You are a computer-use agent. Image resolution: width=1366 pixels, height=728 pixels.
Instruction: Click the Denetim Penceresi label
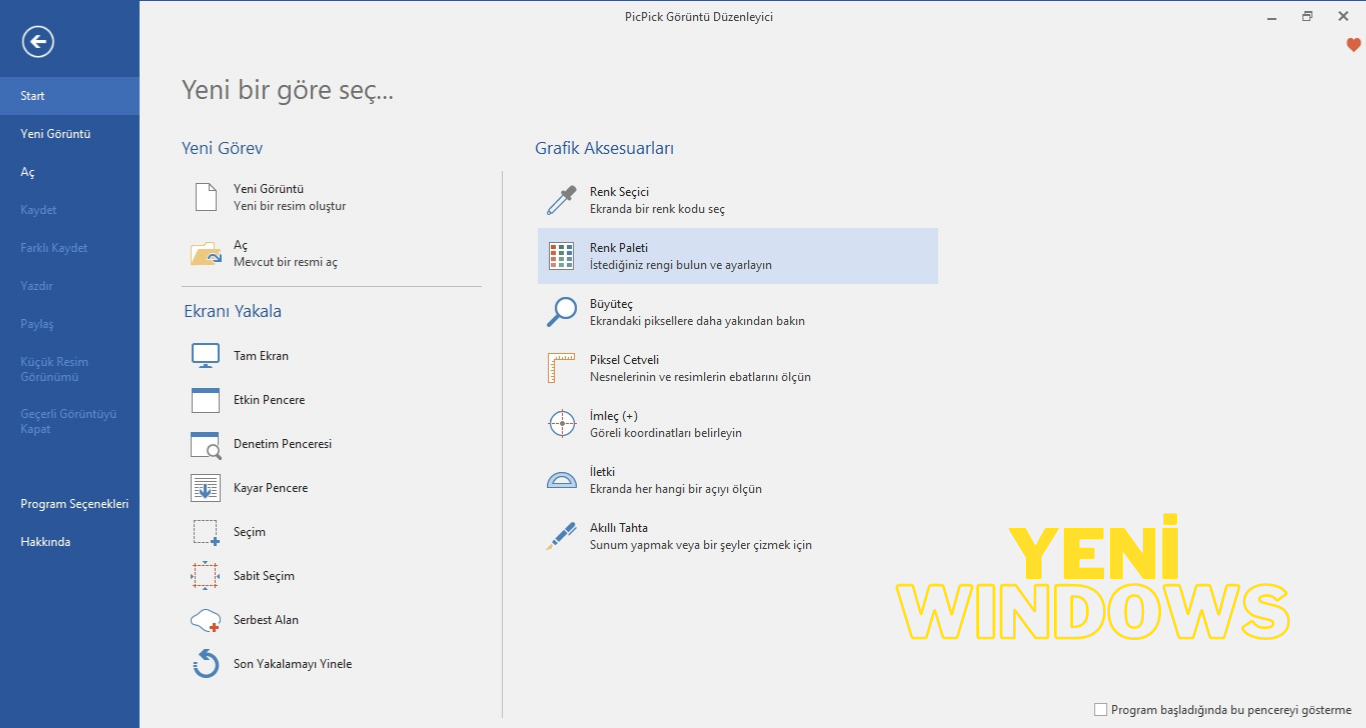tap(282, 444)
